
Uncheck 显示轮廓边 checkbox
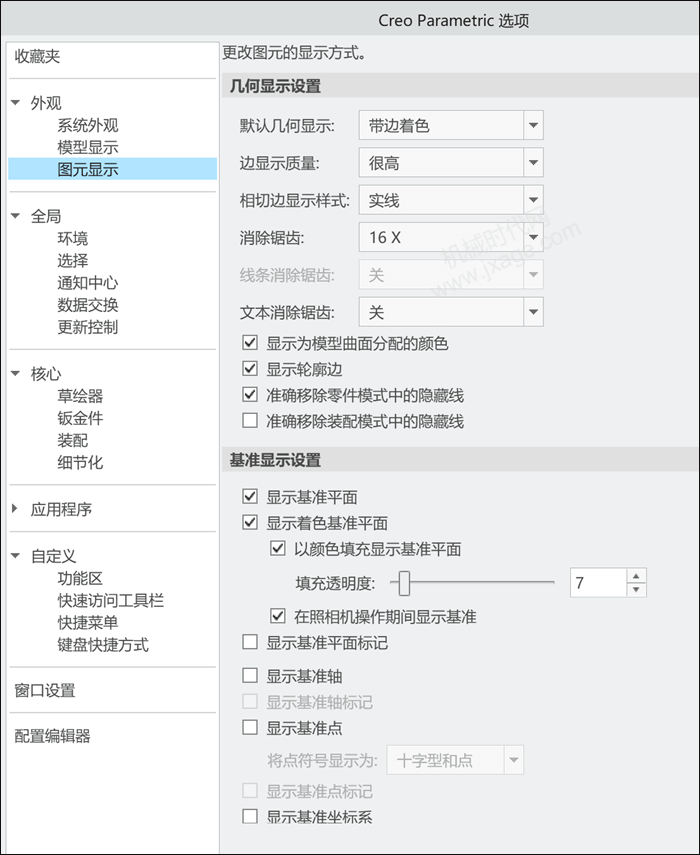[x=250, y=369]
